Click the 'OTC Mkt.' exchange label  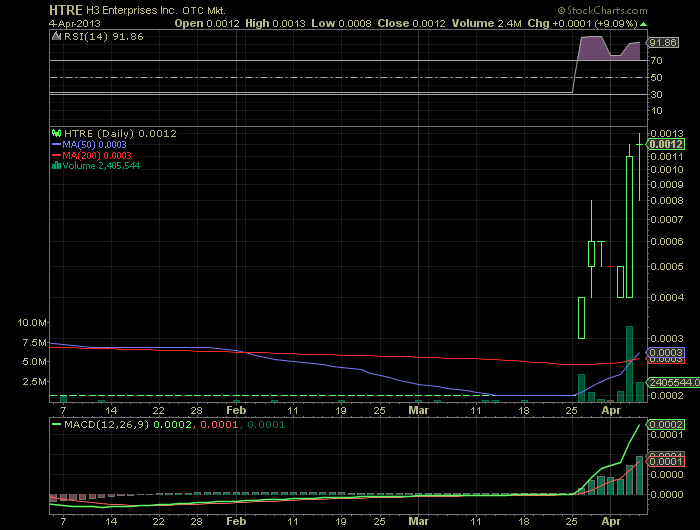(204, 11)
